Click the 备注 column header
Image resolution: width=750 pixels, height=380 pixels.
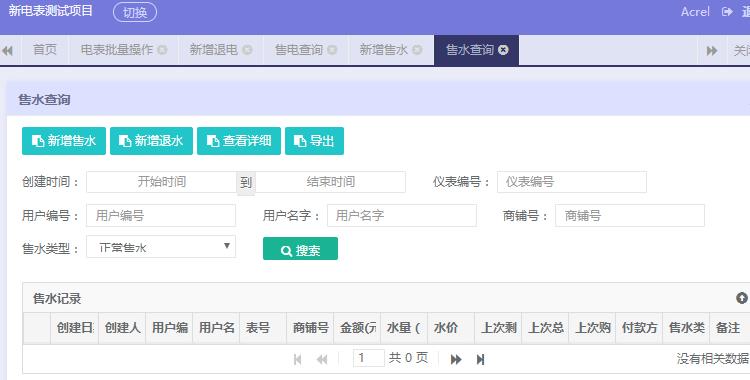(x=729, y=328)
